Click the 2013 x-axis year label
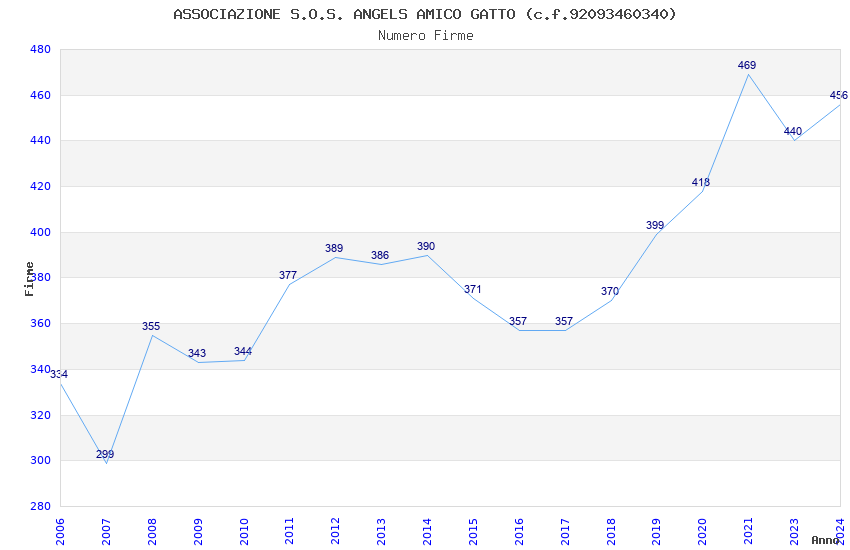This screenshot has width=850, height=550. point(381,531)
